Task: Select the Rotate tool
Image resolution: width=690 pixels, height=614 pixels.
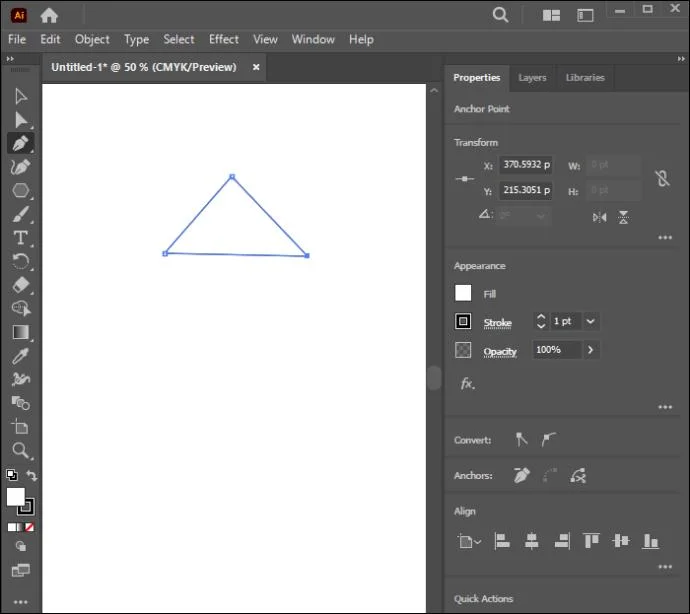Action: pos(20,261)
